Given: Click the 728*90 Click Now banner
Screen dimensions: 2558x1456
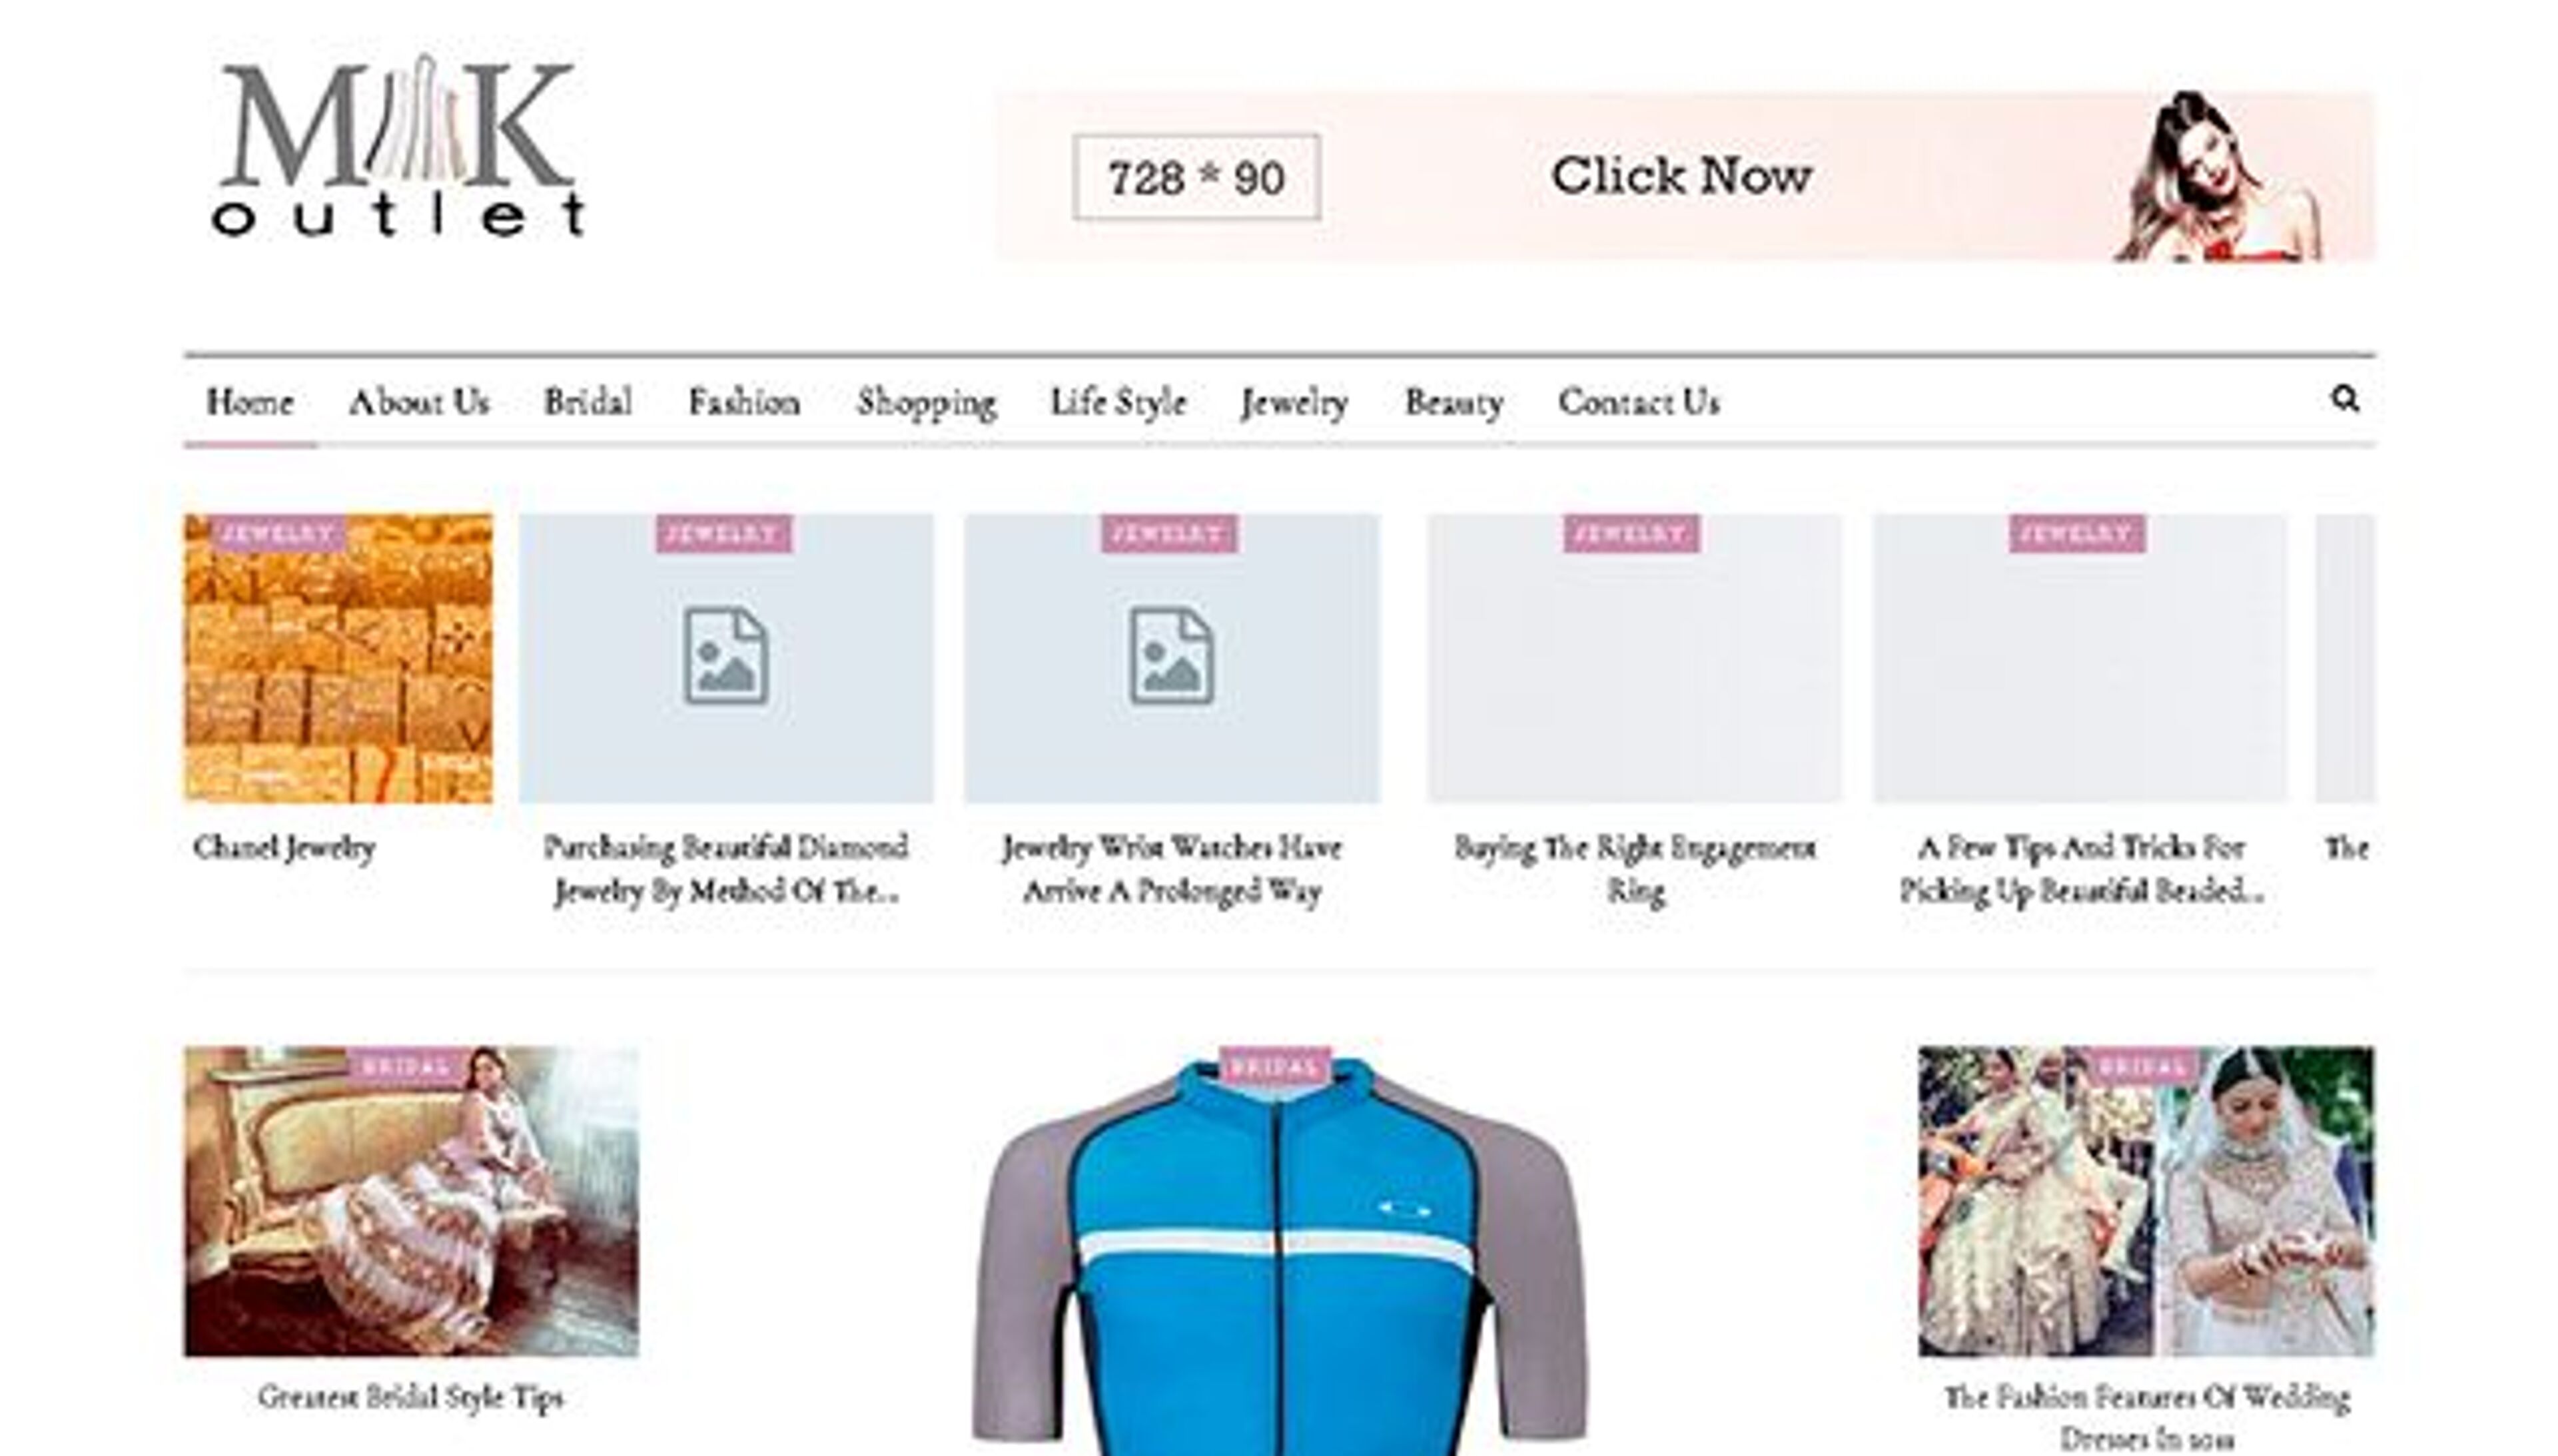Looking at the screenshot, I should (x=1683, y=177).
